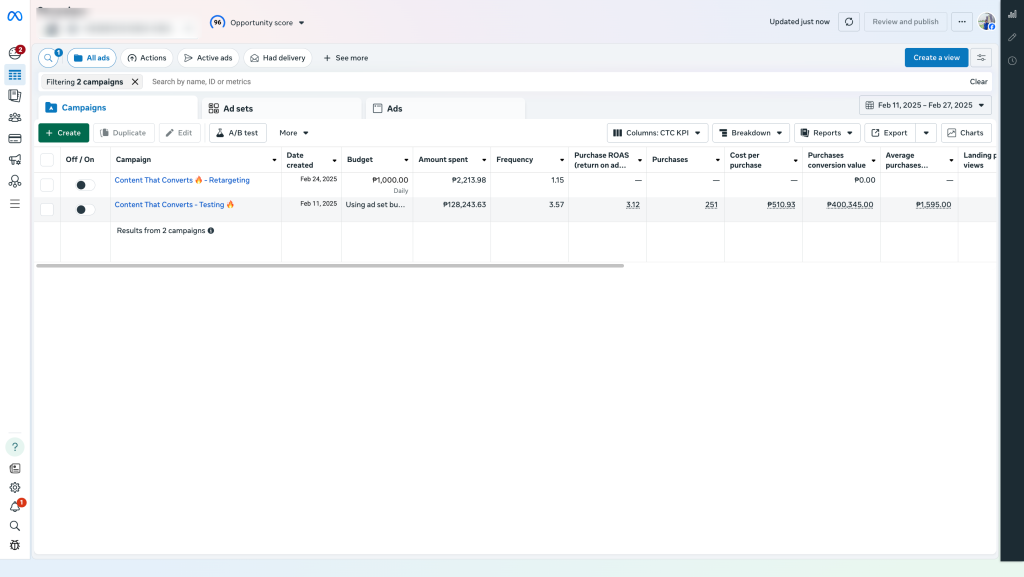Open Campaigns table view in left sidebar
1024x577 pixels.
(x=15, y=75)
